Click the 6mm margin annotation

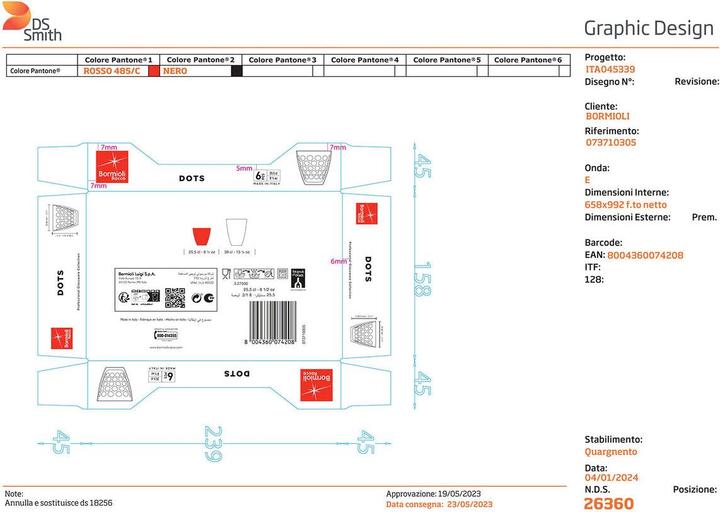pyautogui.click(x=339, y=261)
